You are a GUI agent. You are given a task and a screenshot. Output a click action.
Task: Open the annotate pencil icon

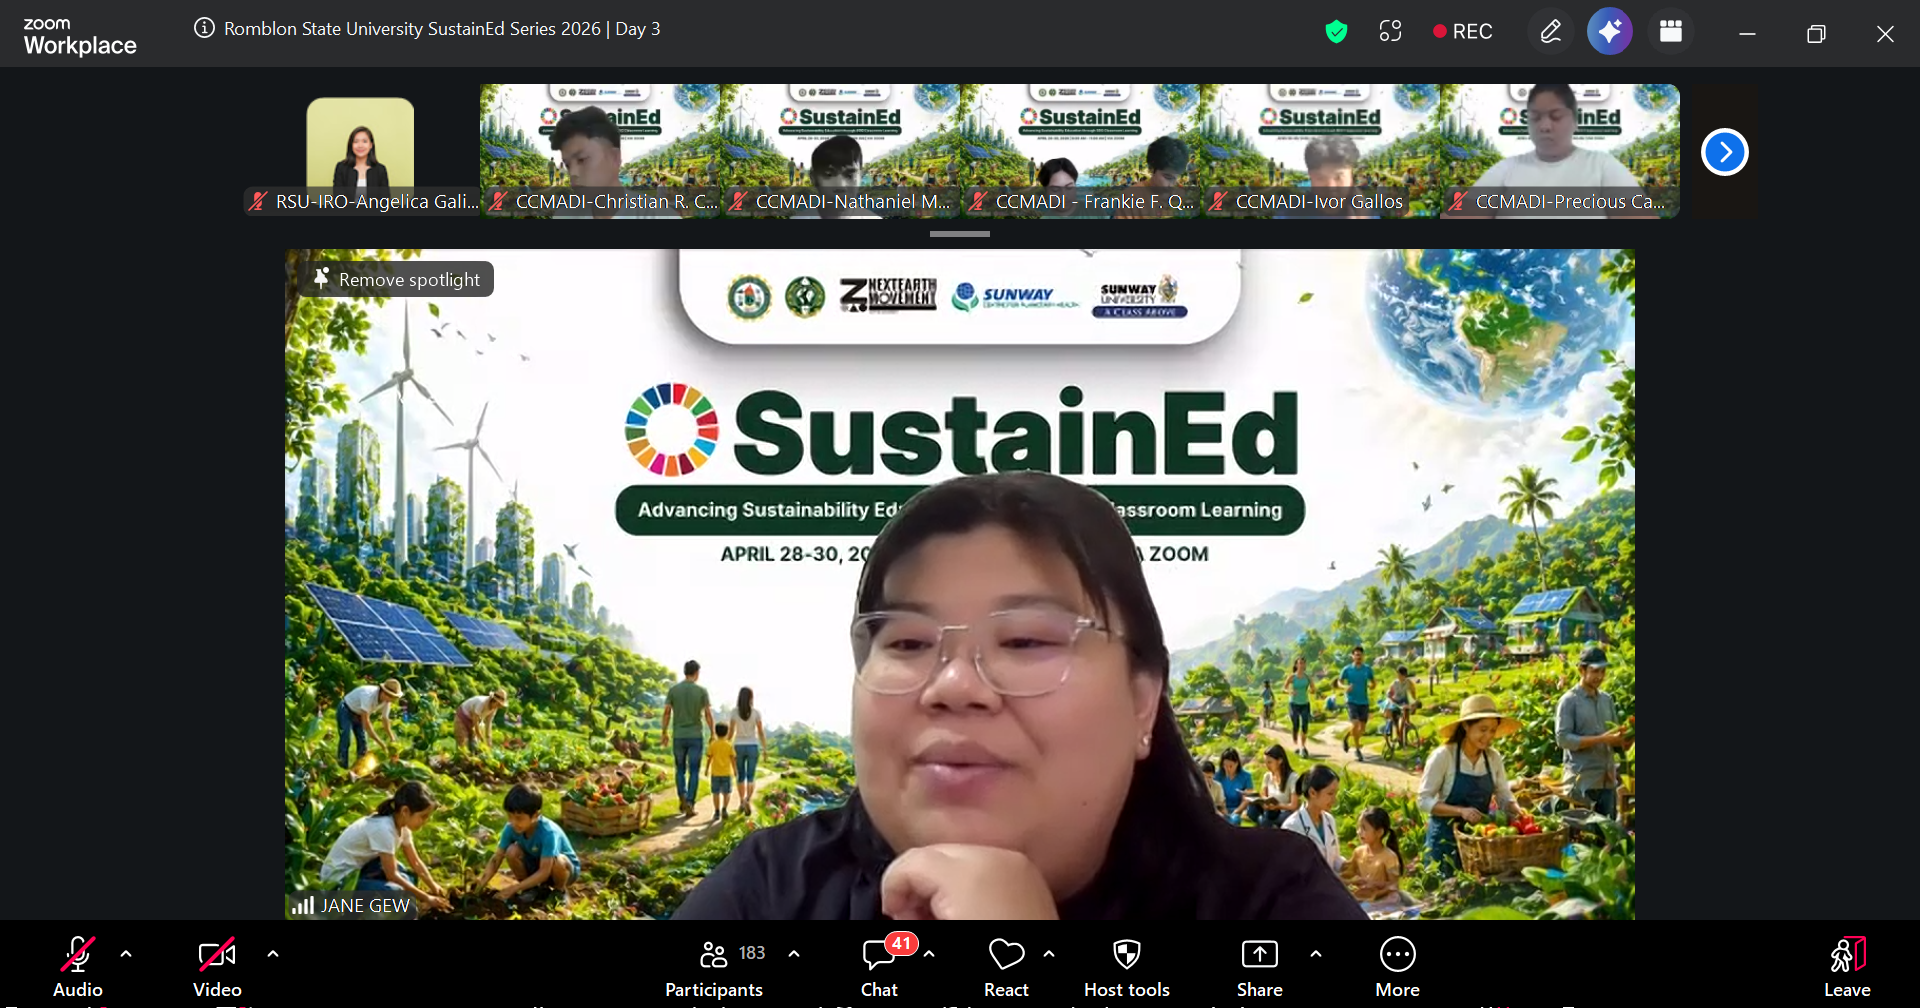click(x=1550, y=32)
